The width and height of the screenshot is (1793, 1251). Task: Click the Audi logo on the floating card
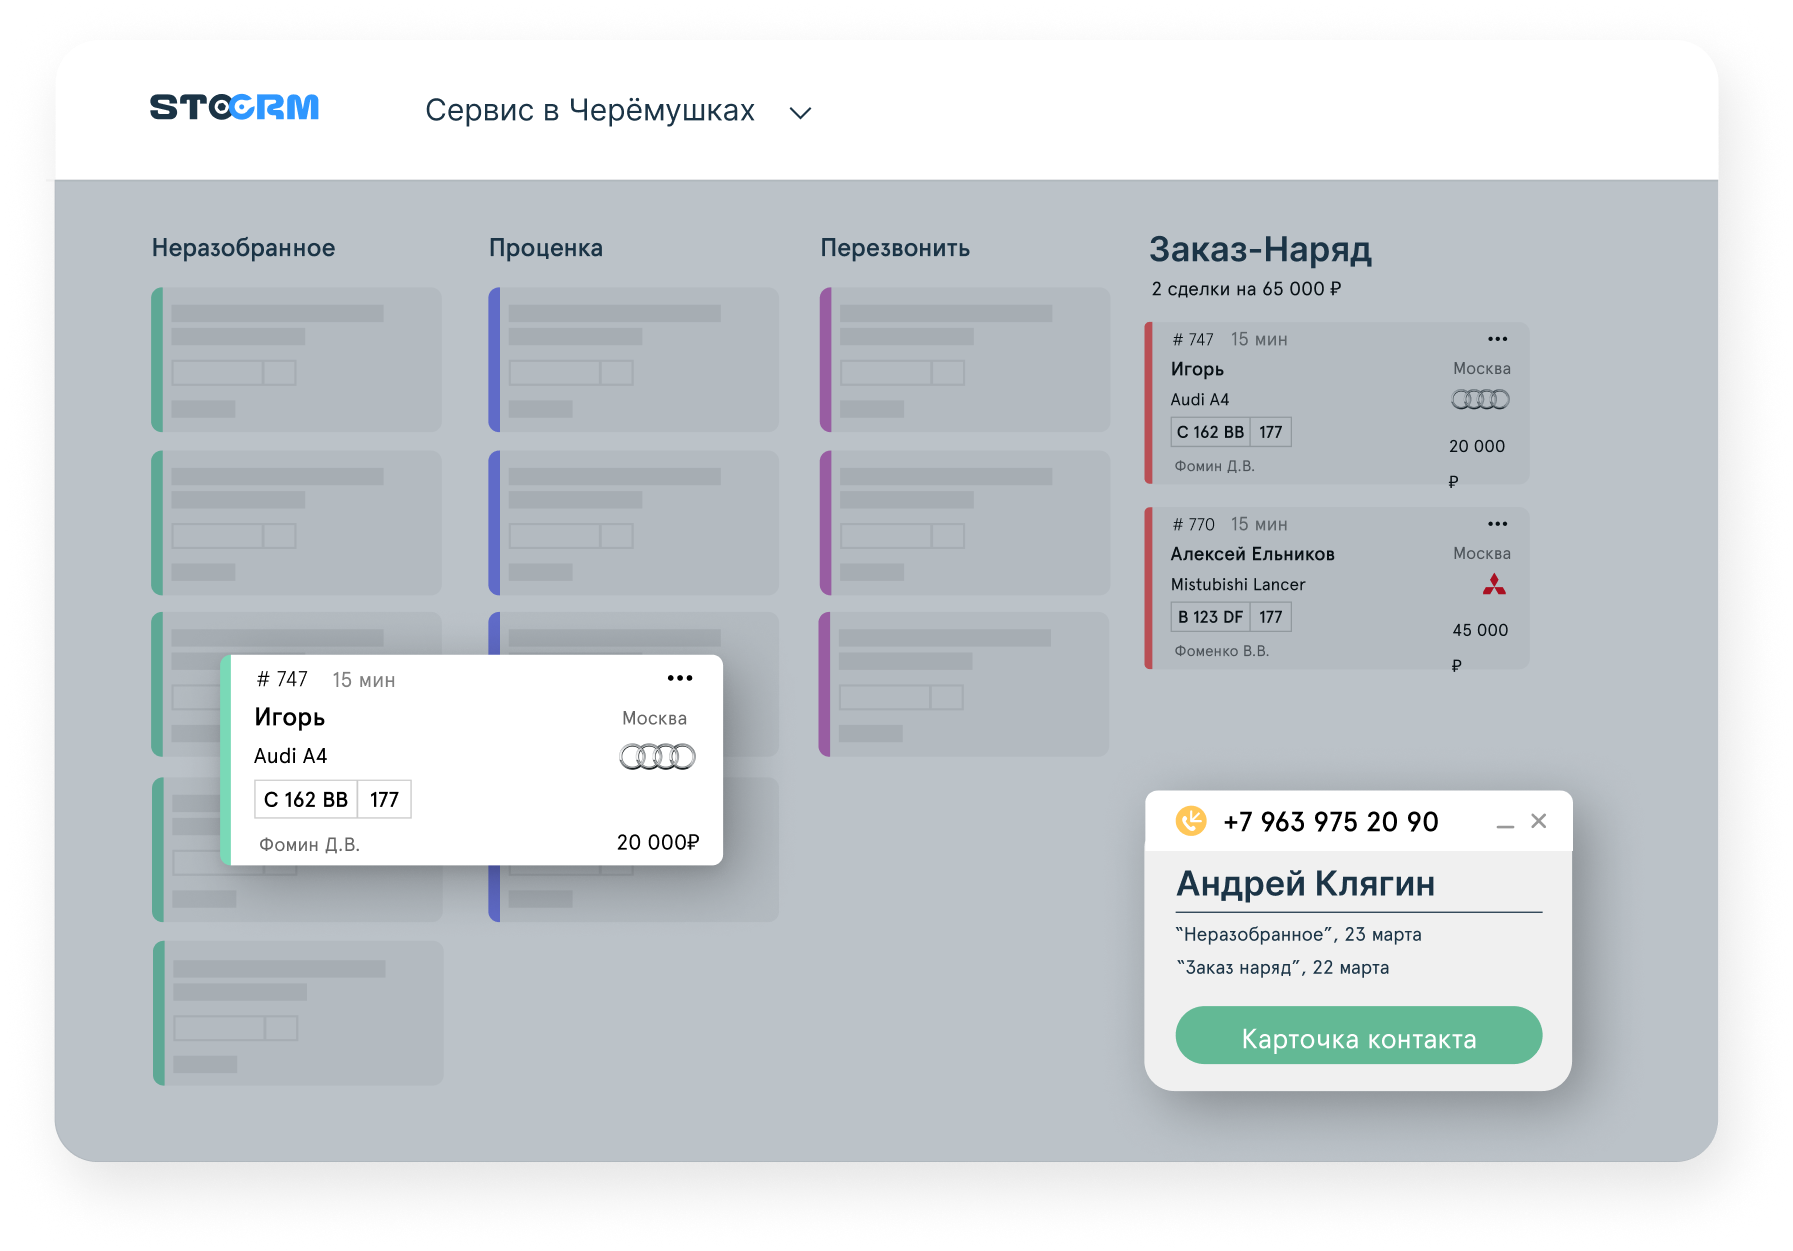click(x=657, y=757)
